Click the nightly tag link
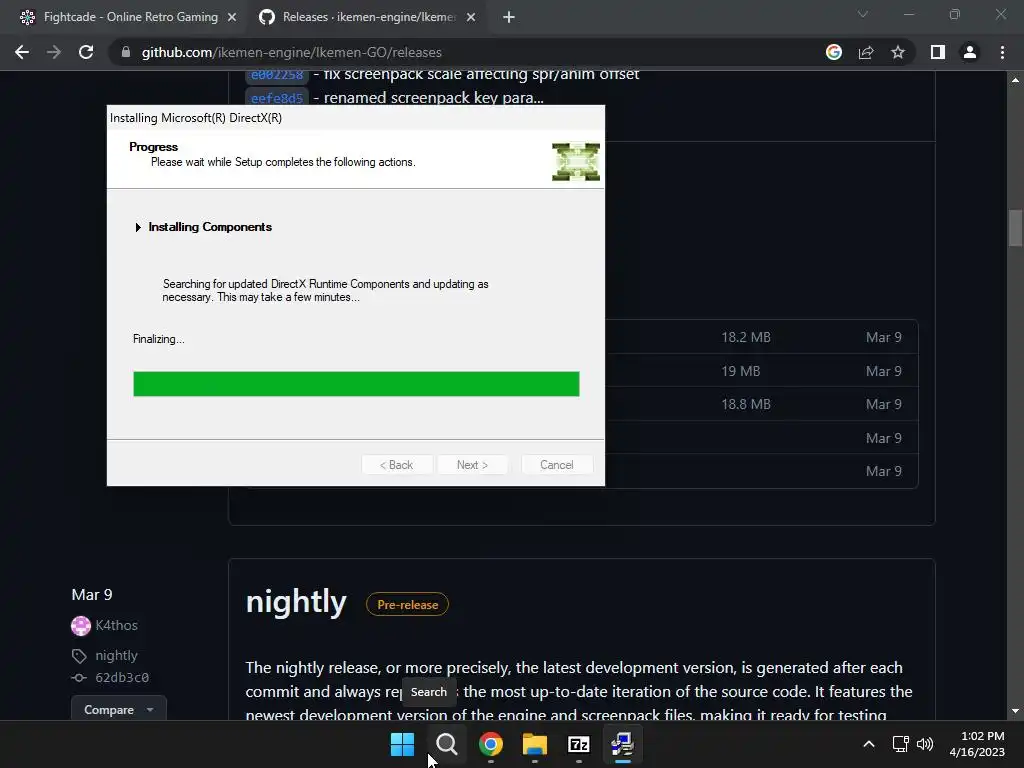The image size is (1024, 768). click(x=116, y=655)
